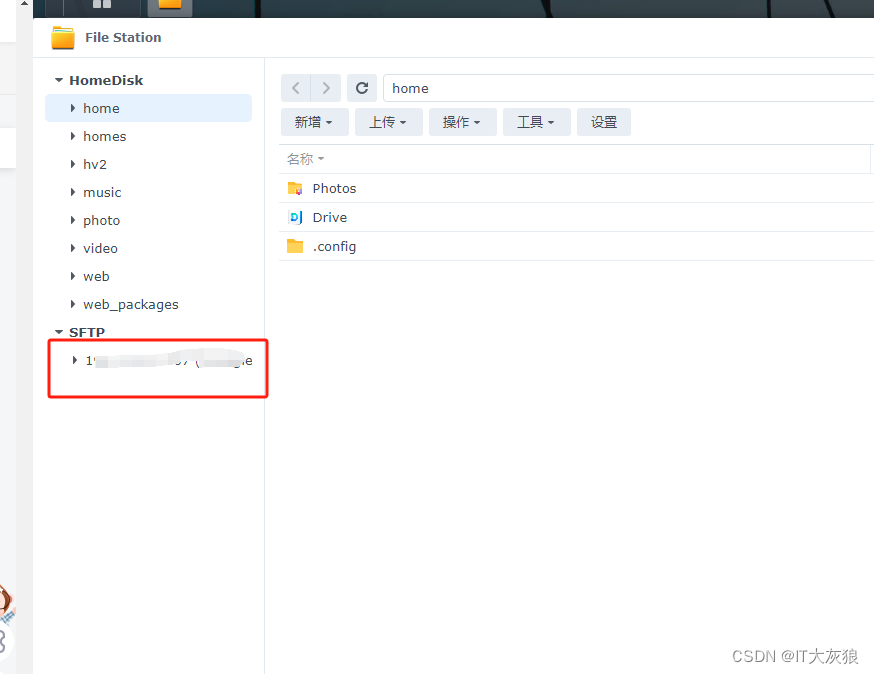This screenshot has width=874, height=674.
Task: Expand the home folder arrow
Action: 72,108
